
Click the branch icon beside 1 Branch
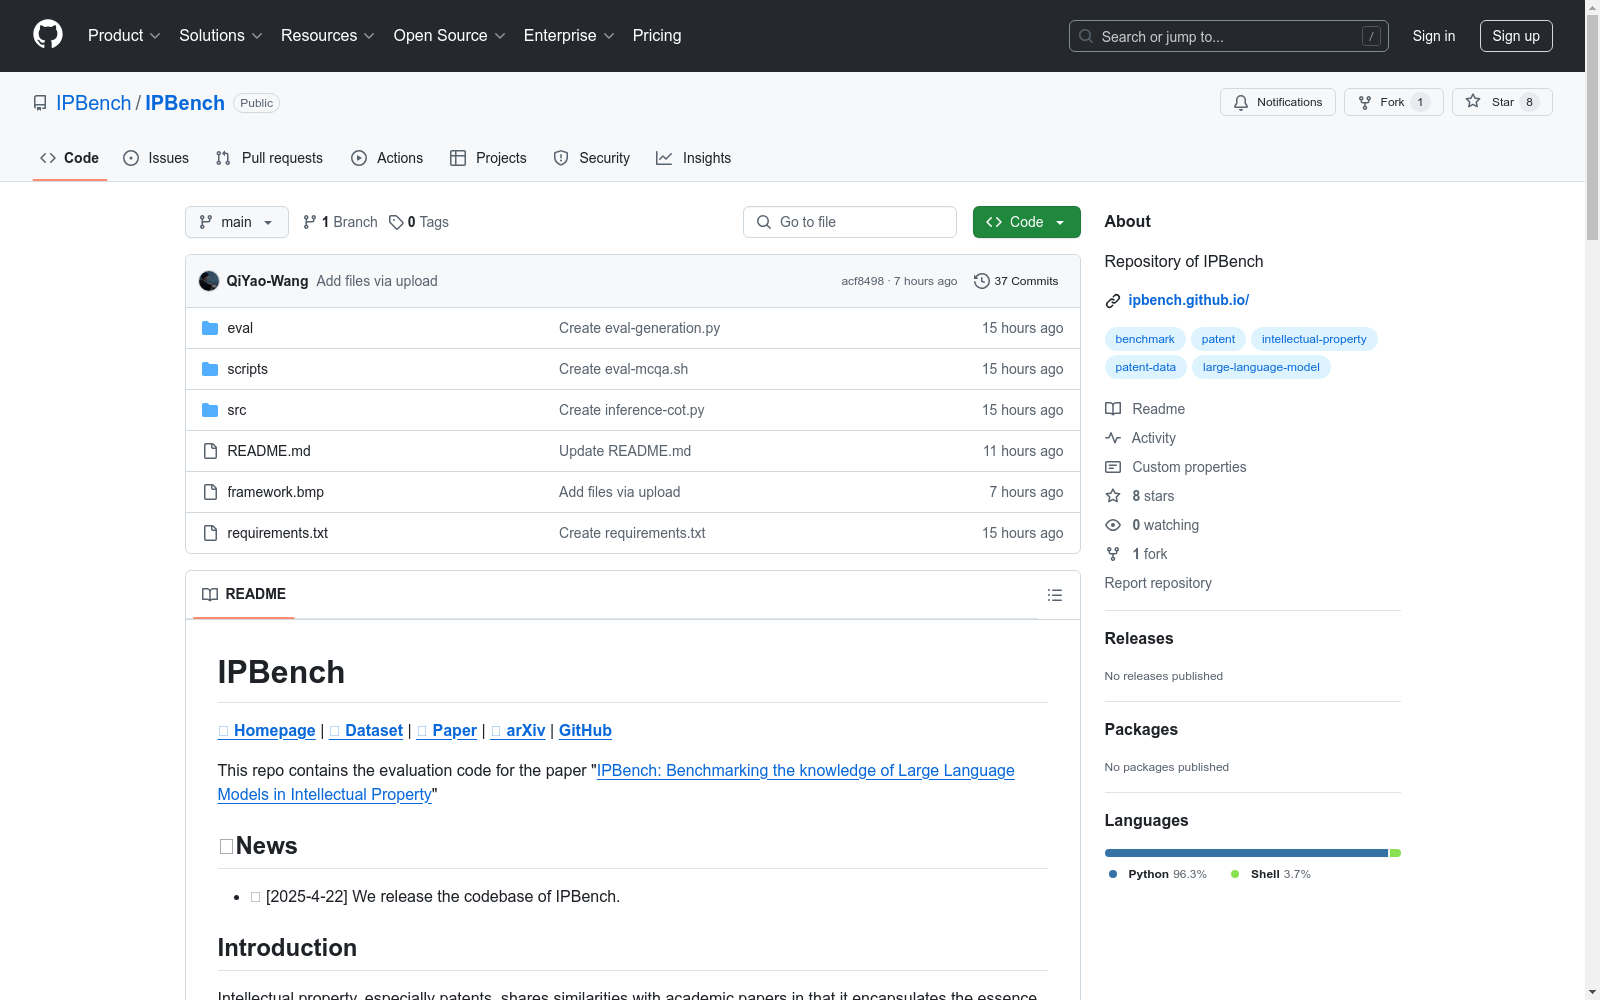[x=310, y=222]
